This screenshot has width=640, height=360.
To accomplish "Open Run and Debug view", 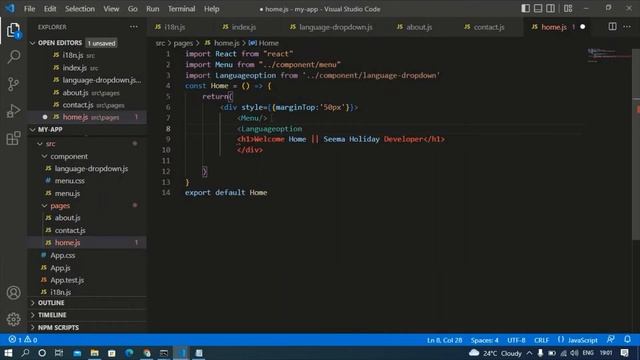I will tap(13, 111).
